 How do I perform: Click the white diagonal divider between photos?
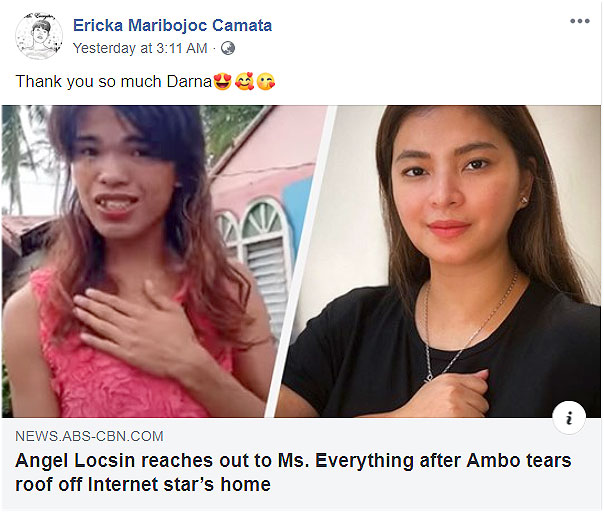[x=300, y=261]
